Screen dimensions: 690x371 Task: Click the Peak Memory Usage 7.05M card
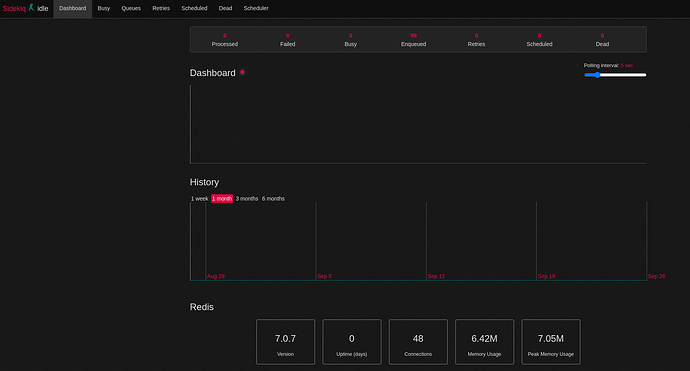click(x=551, y=342)
